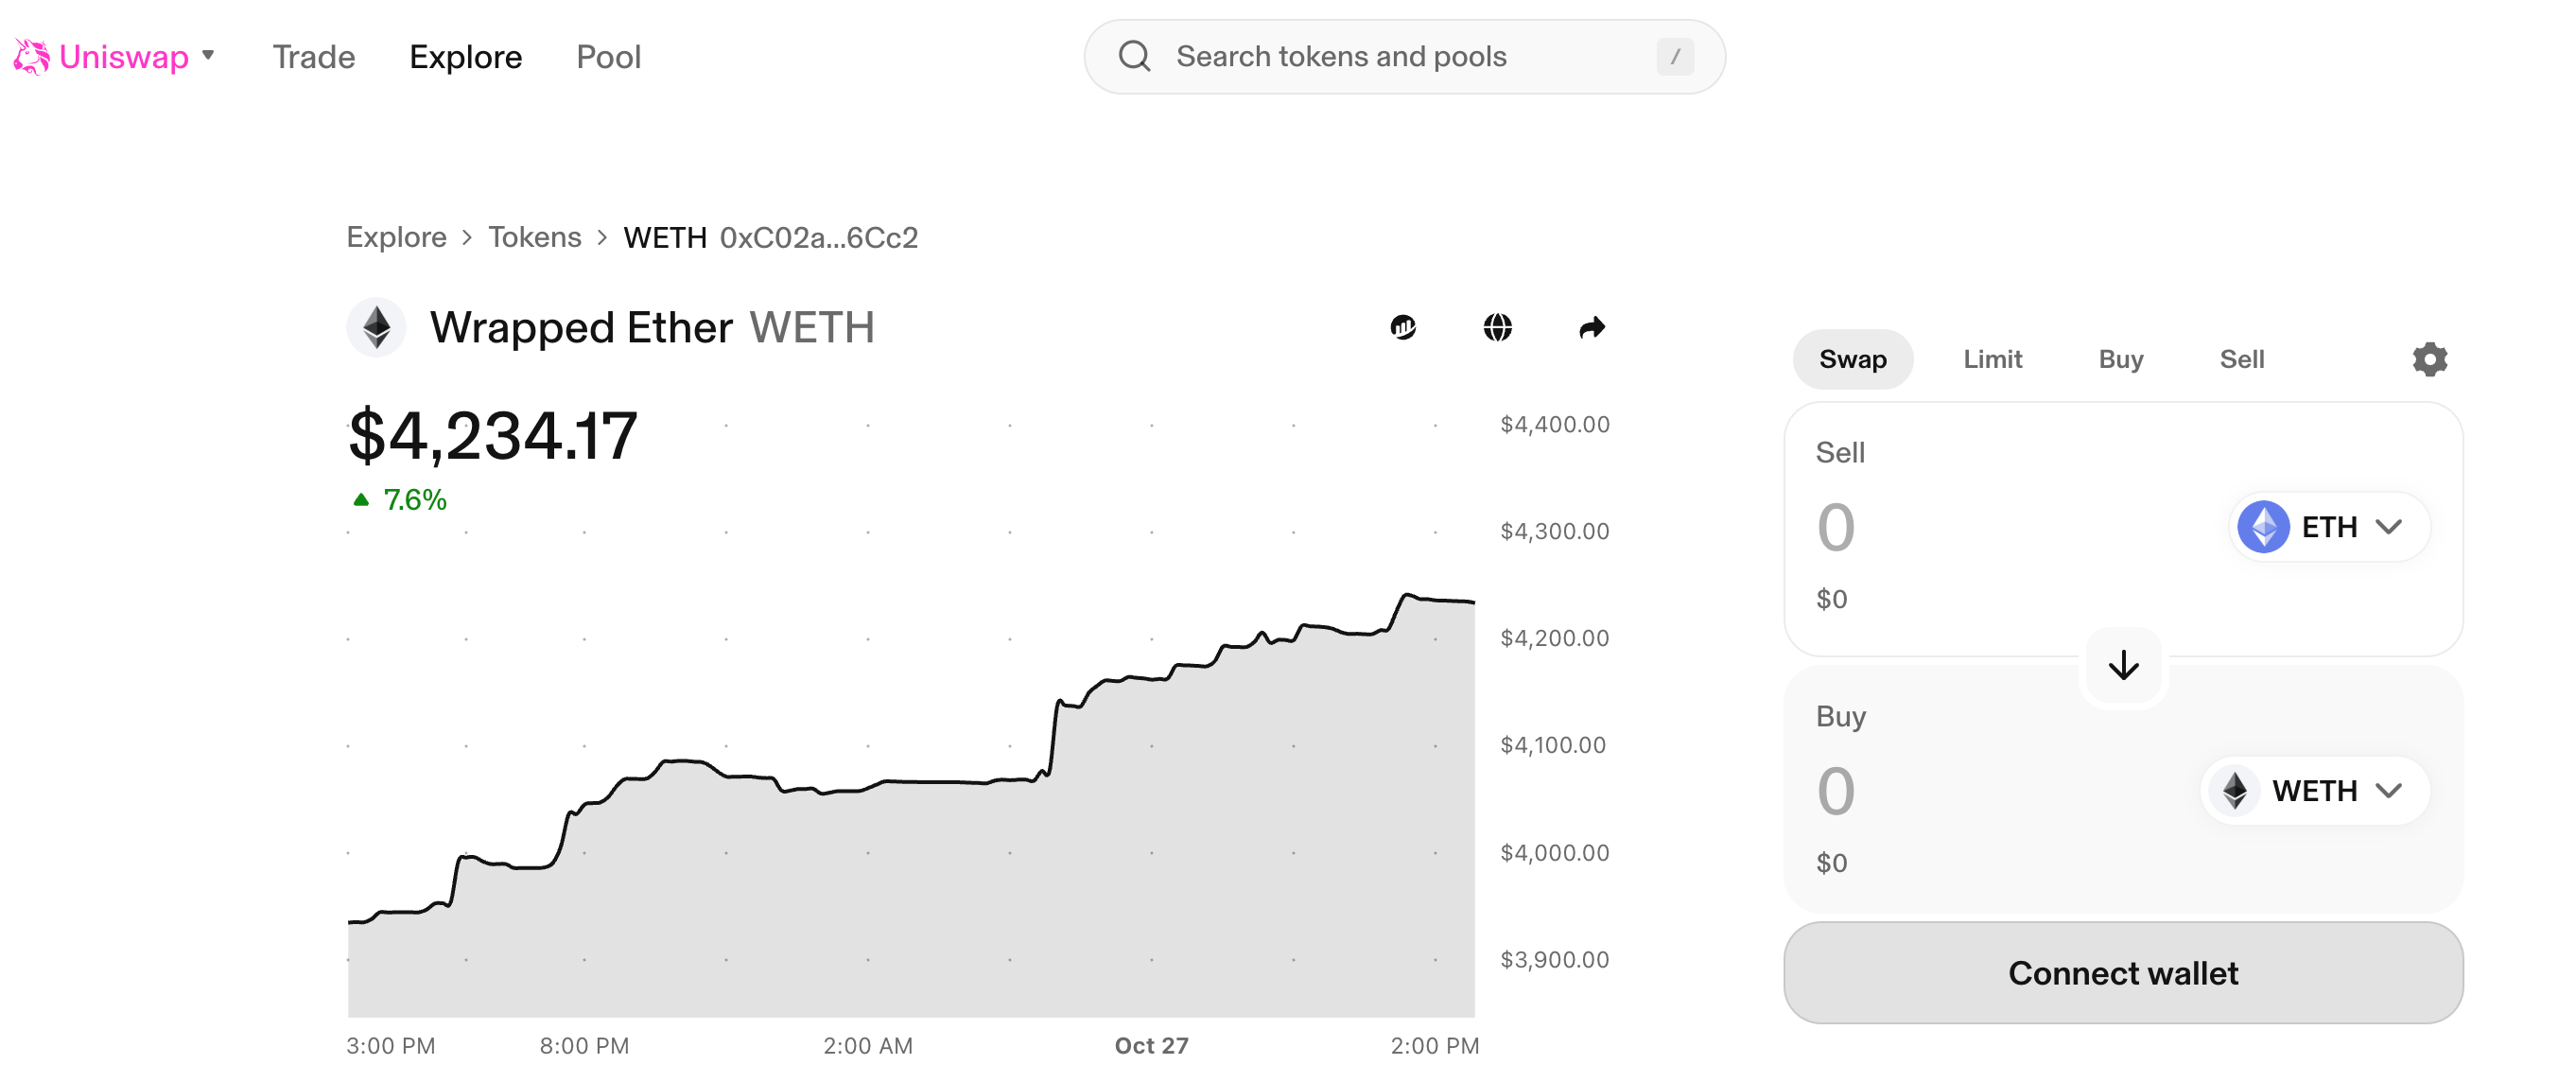Open the Pool page
2576x1082 pixels.
click(x=608, y=57)
